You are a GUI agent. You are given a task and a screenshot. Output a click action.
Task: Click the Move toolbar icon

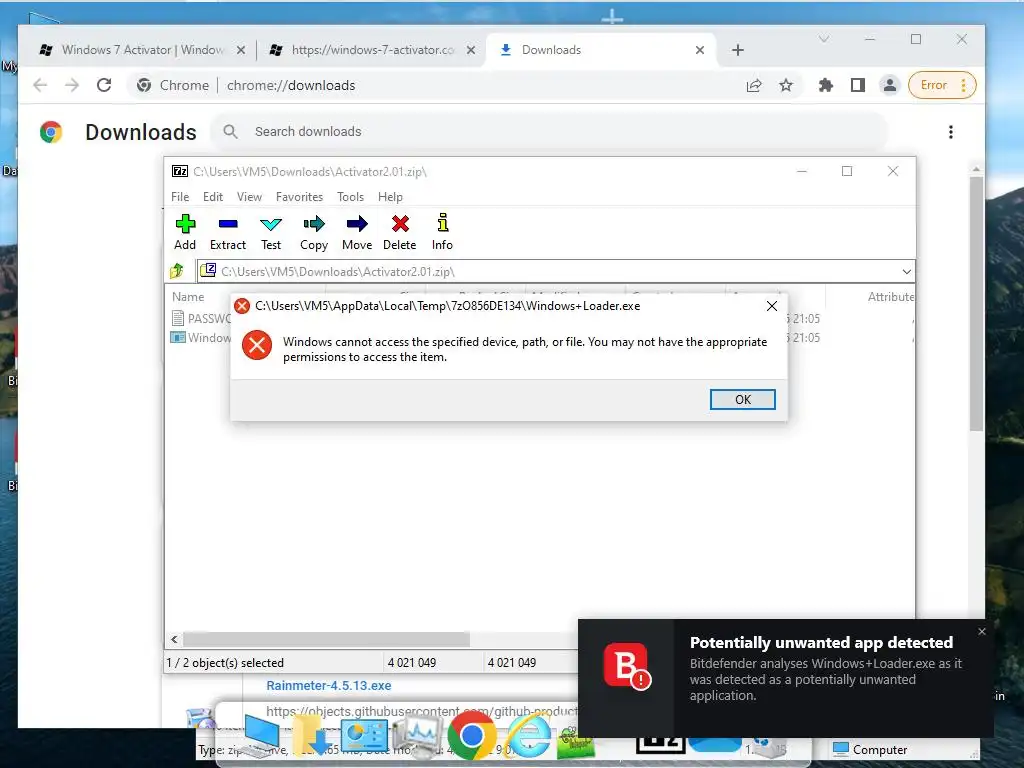[x=357, y=232]
